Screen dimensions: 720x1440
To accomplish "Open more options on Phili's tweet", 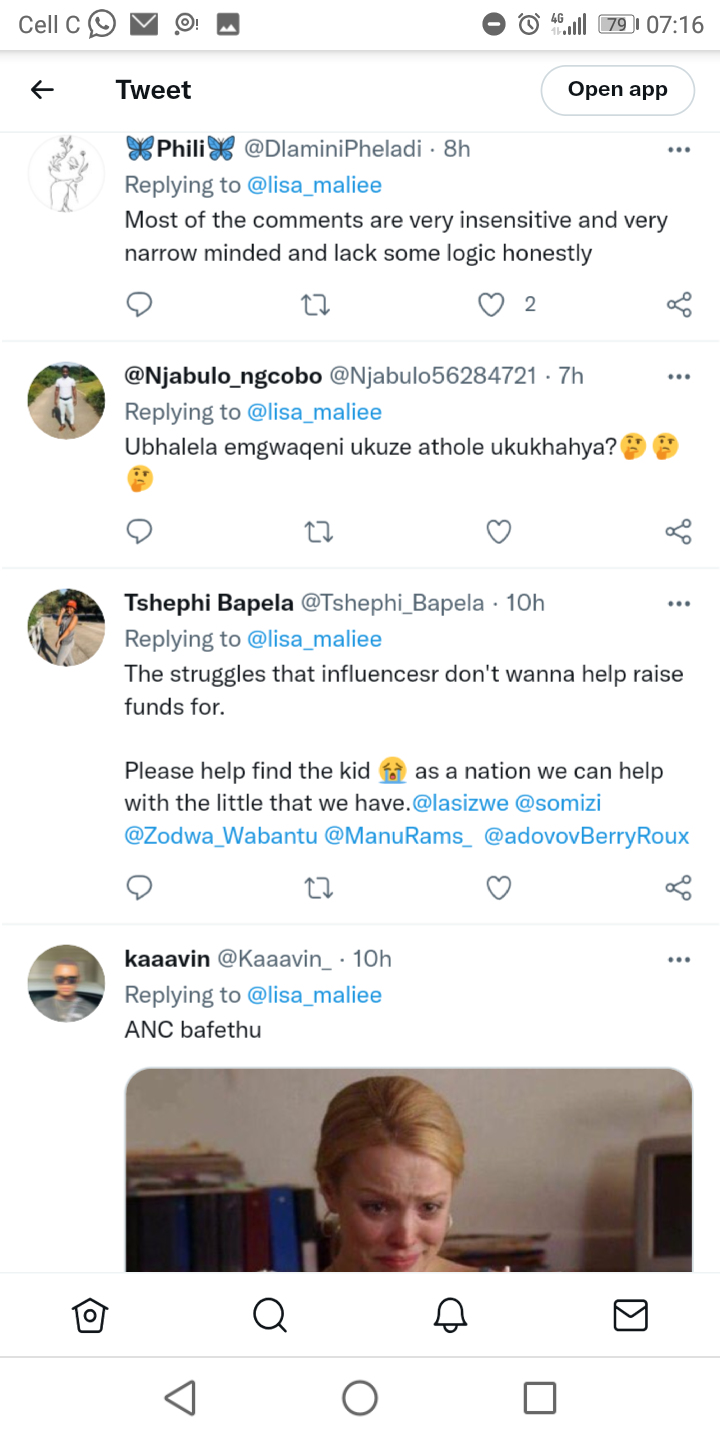I will tap(679, 150).
